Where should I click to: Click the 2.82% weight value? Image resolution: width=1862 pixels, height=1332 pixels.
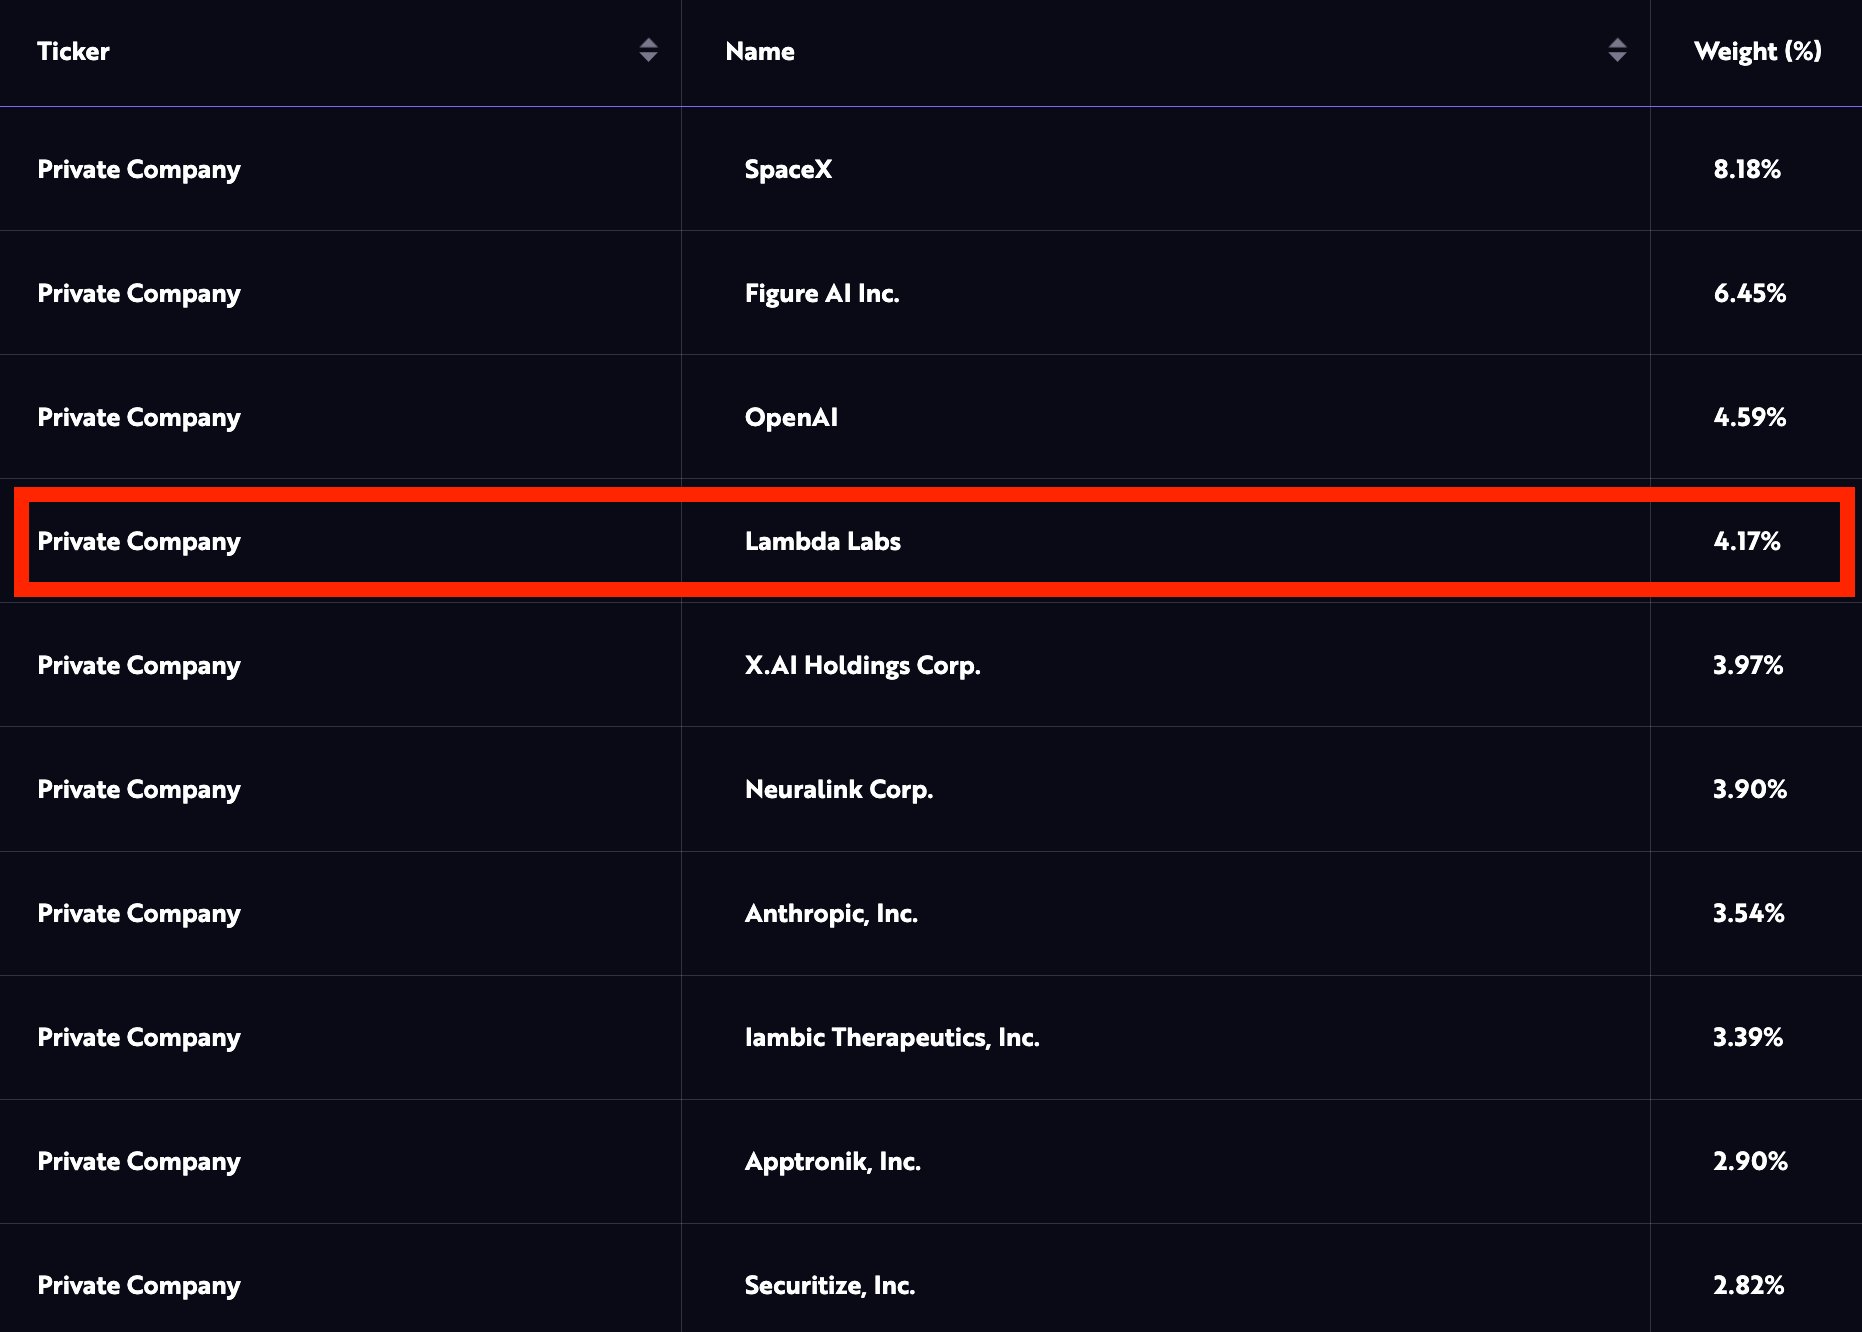click(x=1748, y=1285)
